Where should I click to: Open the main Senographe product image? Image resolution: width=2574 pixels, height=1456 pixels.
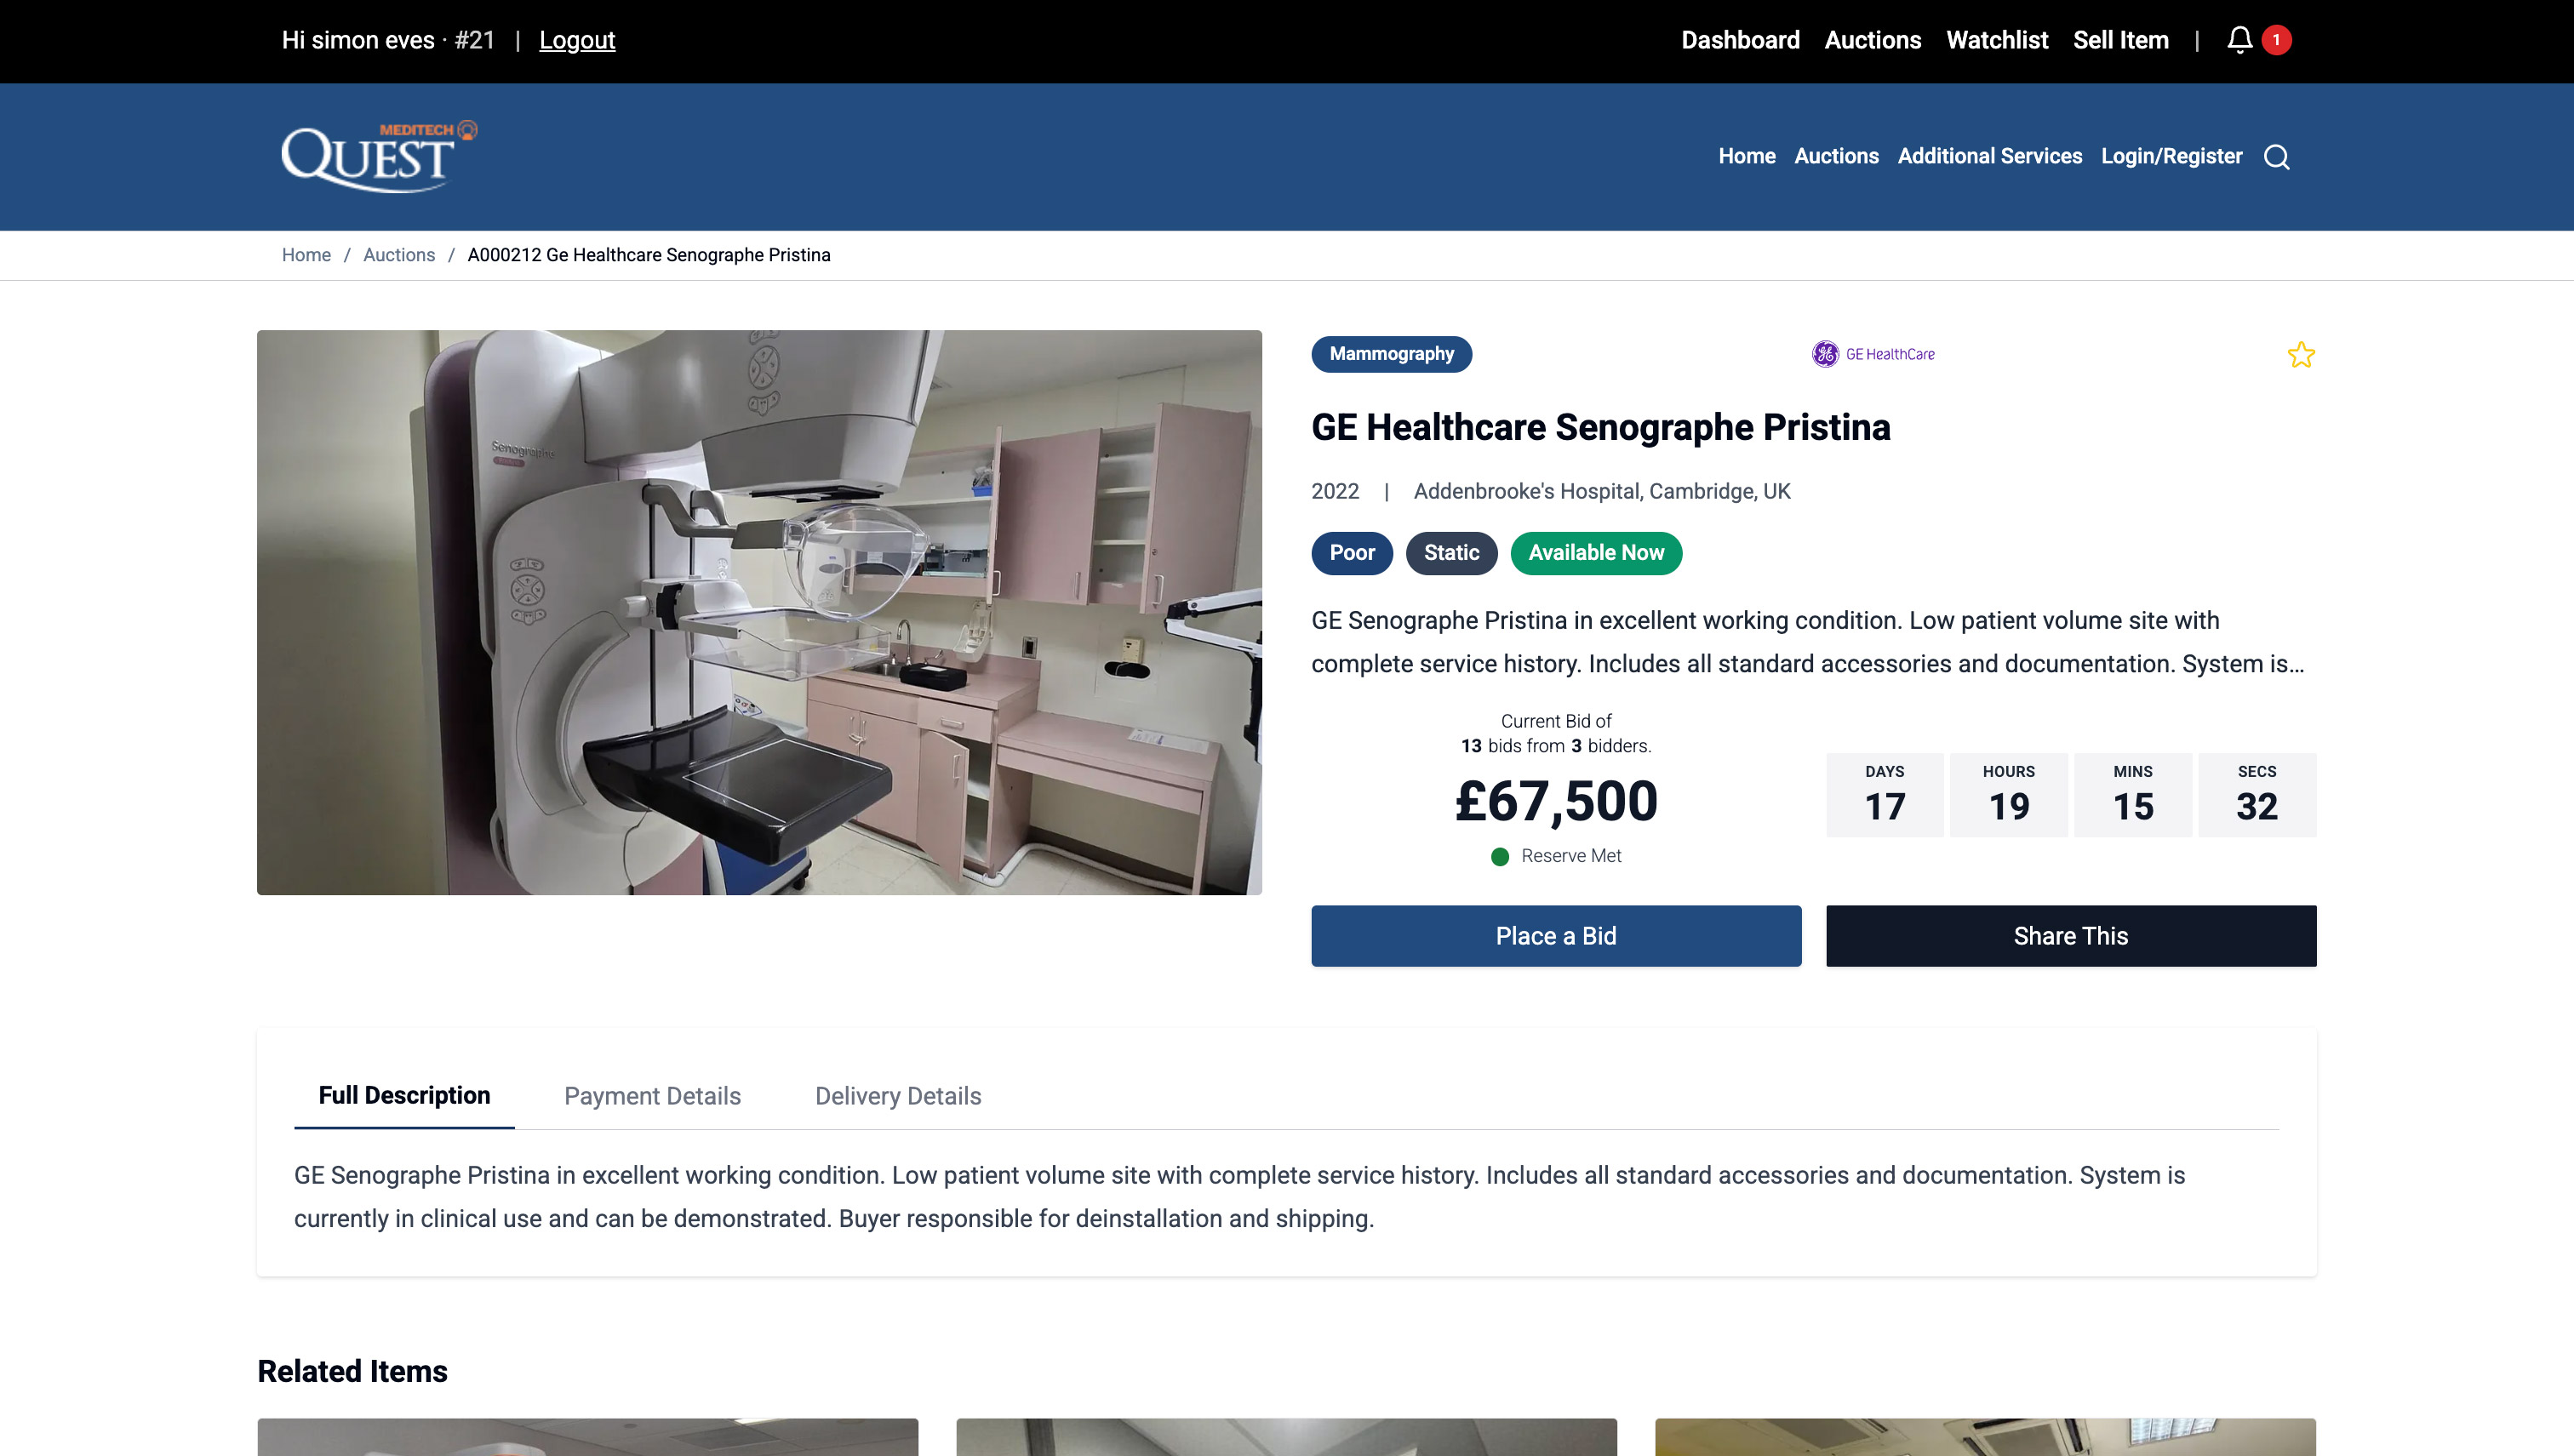(x=759, y=612)
